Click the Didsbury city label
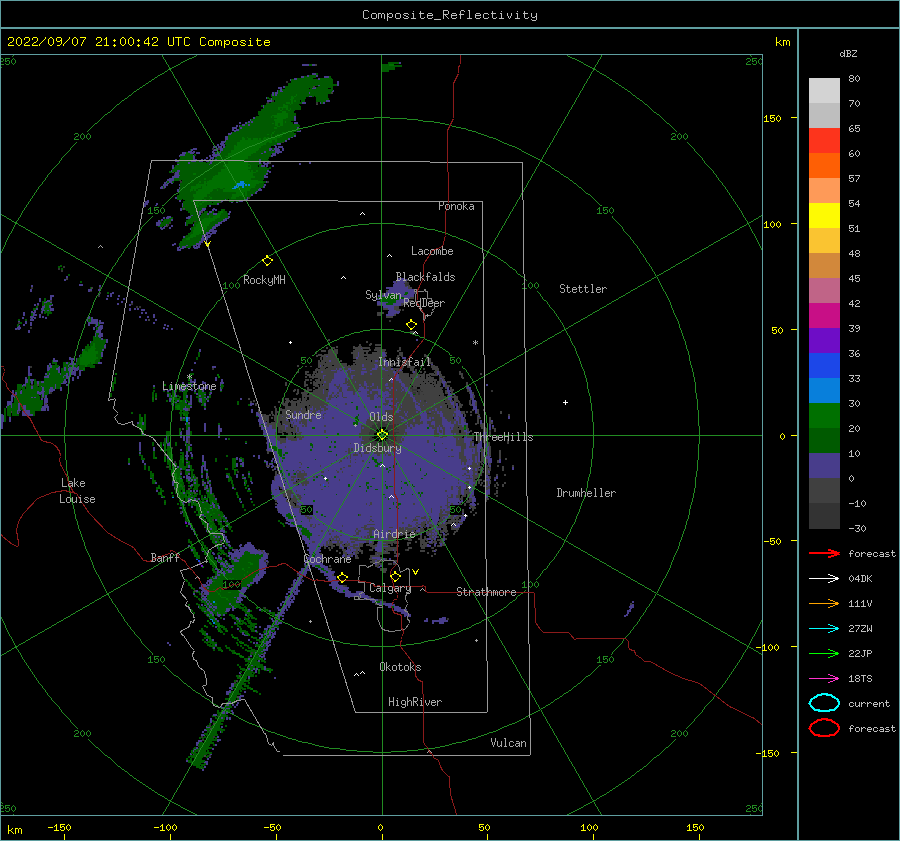Viewport: 900px width, 841px height. [x=377, y=448]
